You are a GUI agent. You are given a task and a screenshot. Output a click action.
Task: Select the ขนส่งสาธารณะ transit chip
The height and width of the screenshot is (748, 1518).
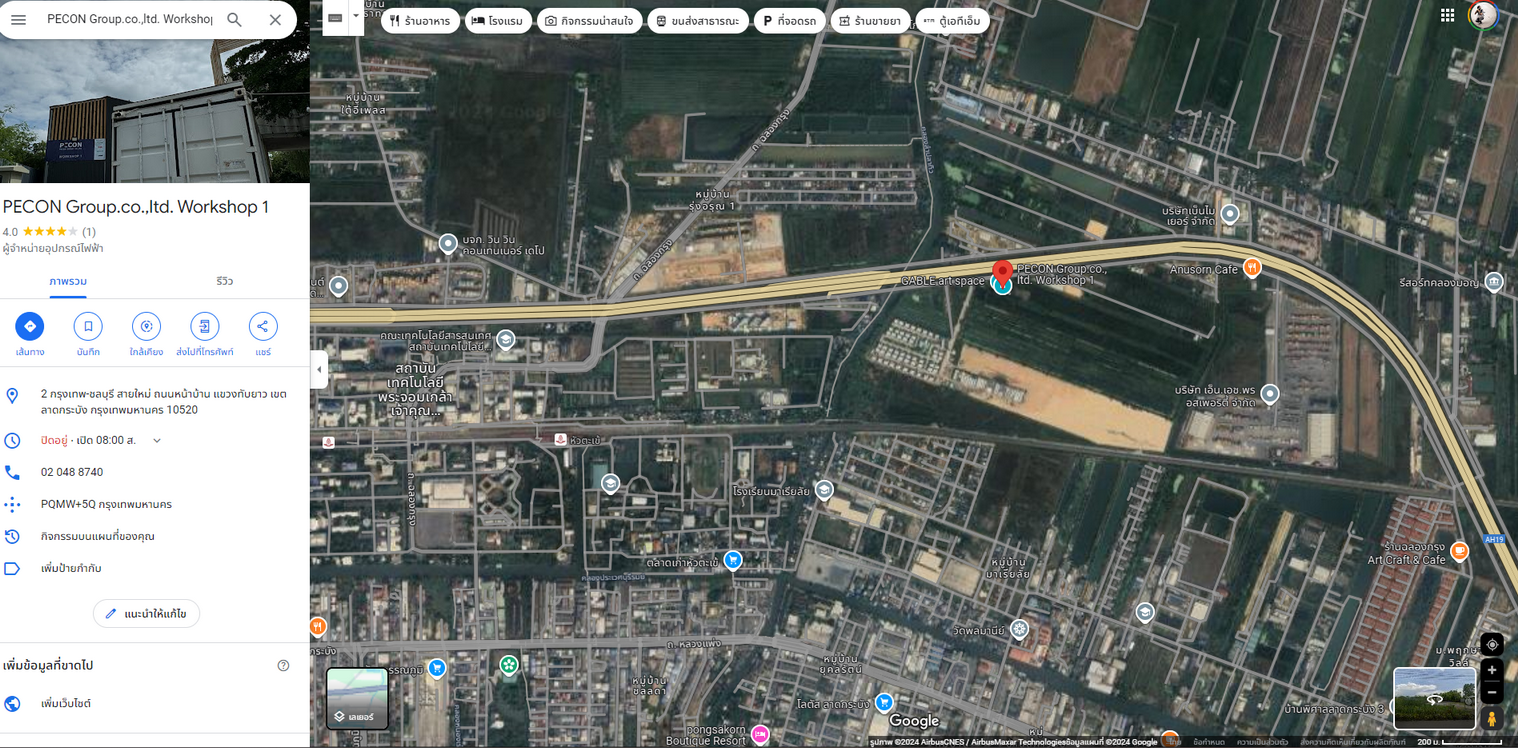click(x=697, y=21)
